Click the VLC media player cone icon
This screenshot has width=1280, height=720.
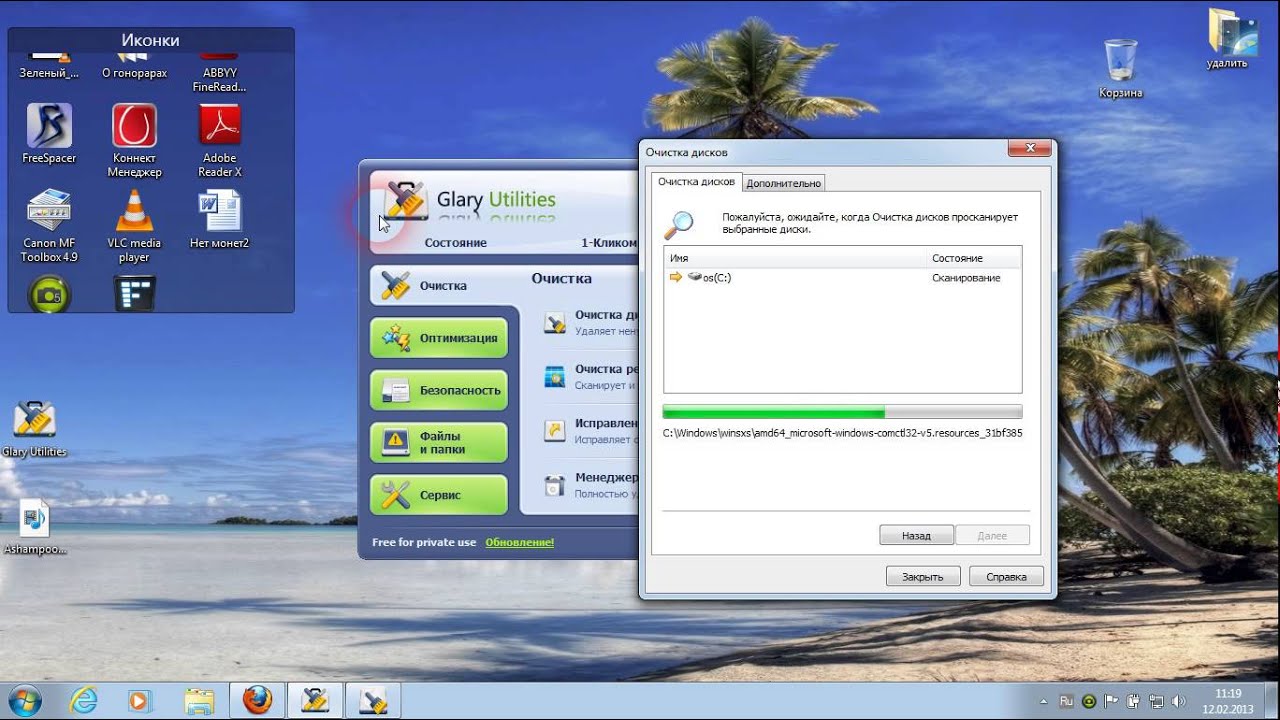coord(134,210)
